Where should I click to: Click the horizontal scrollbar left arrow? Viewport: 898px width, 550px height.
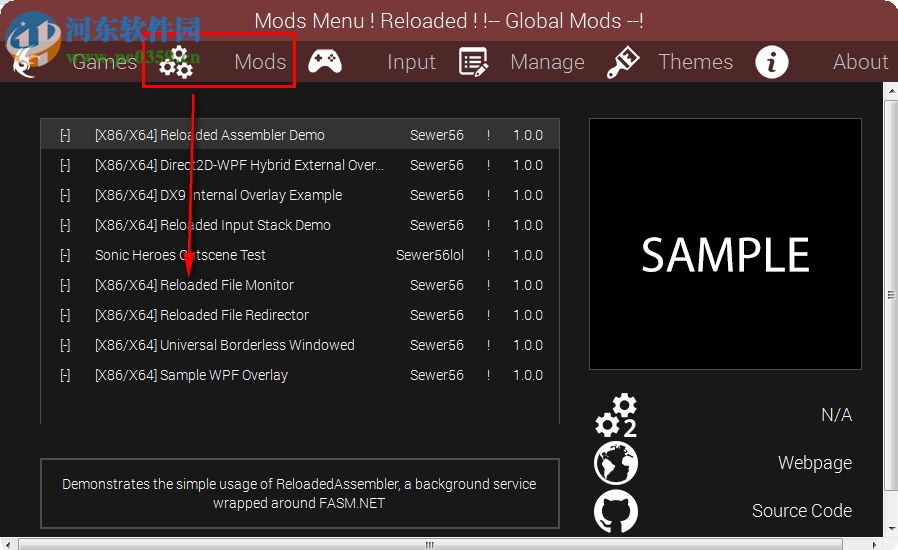pos(7,544)
